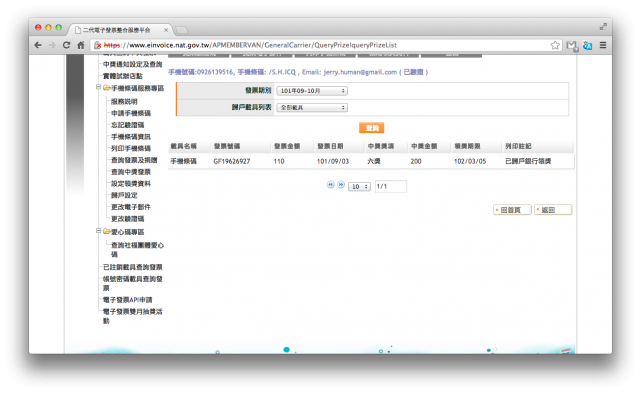Click the browser back arrow
The height and width of the screenshot is (394, 640).
click(x=38, y=45)
